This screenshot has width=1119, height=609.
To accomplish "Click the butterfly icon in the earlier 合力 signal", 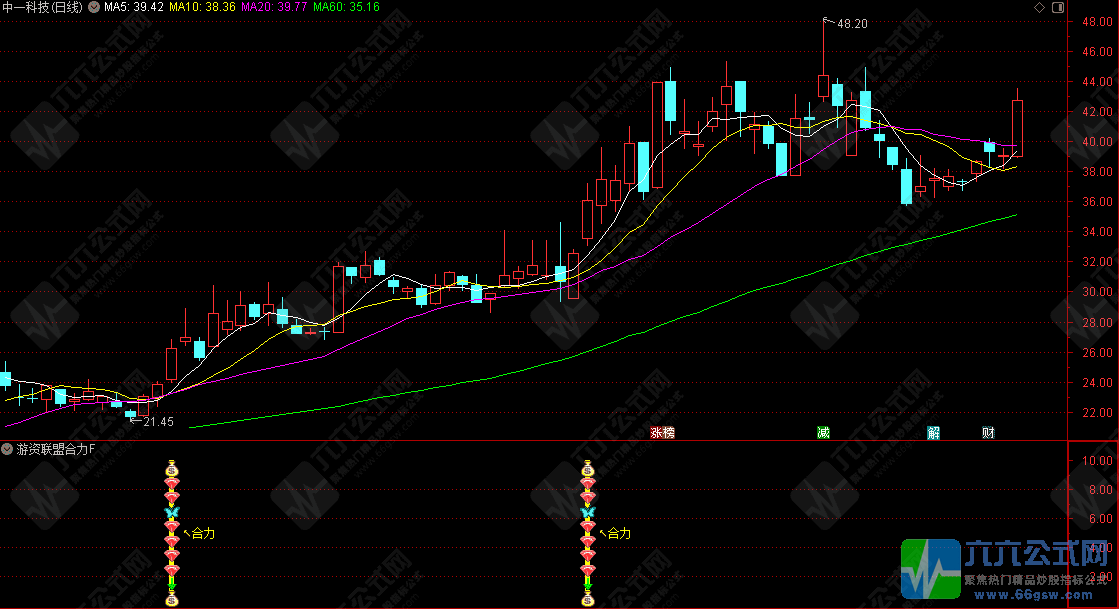I will click(171, 513).
